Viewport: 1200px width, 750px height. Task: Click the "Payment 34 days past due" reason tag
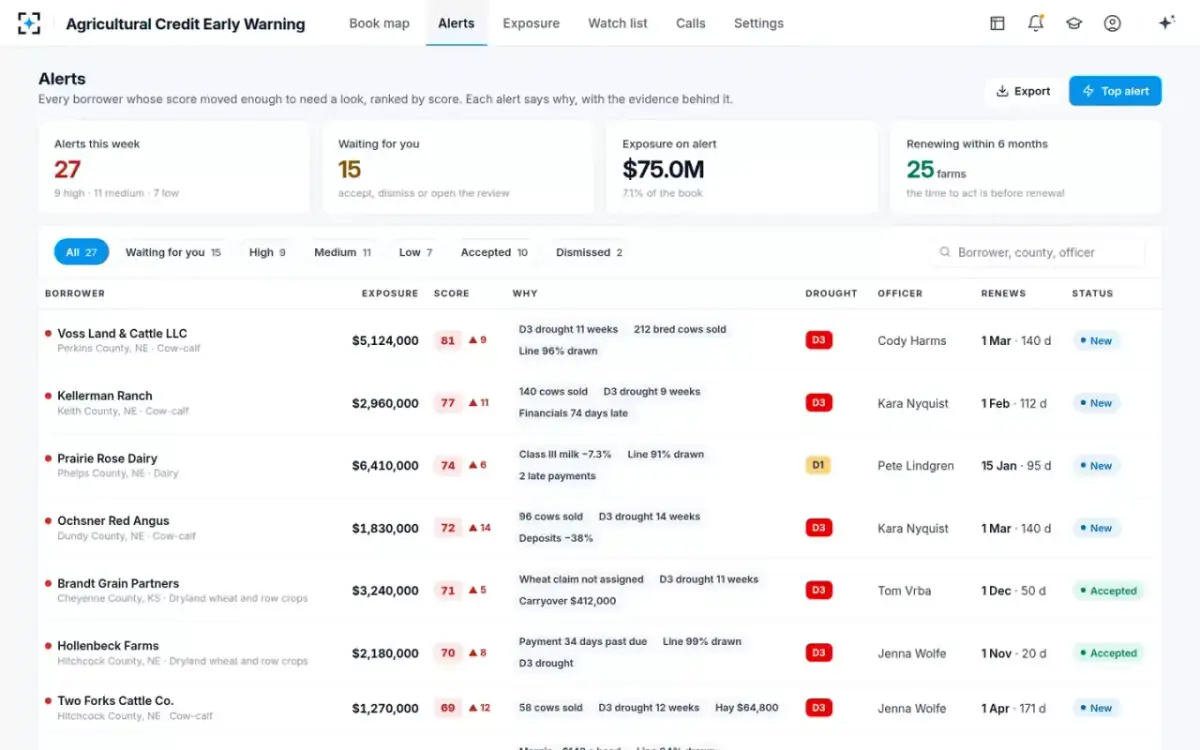point(583,641)
